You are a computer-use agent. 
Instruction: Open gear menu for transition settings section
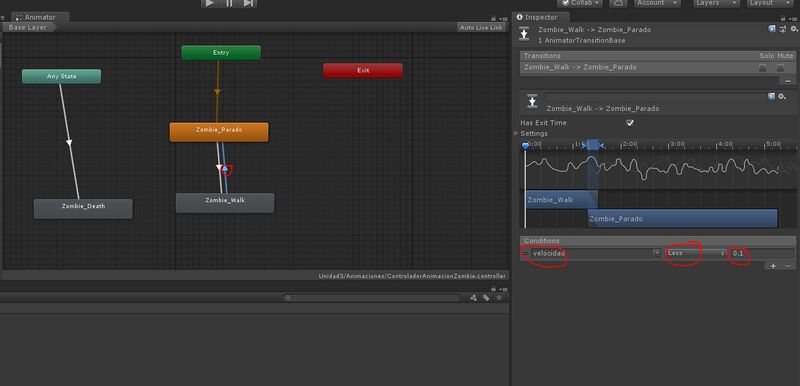tap(782, 96)
